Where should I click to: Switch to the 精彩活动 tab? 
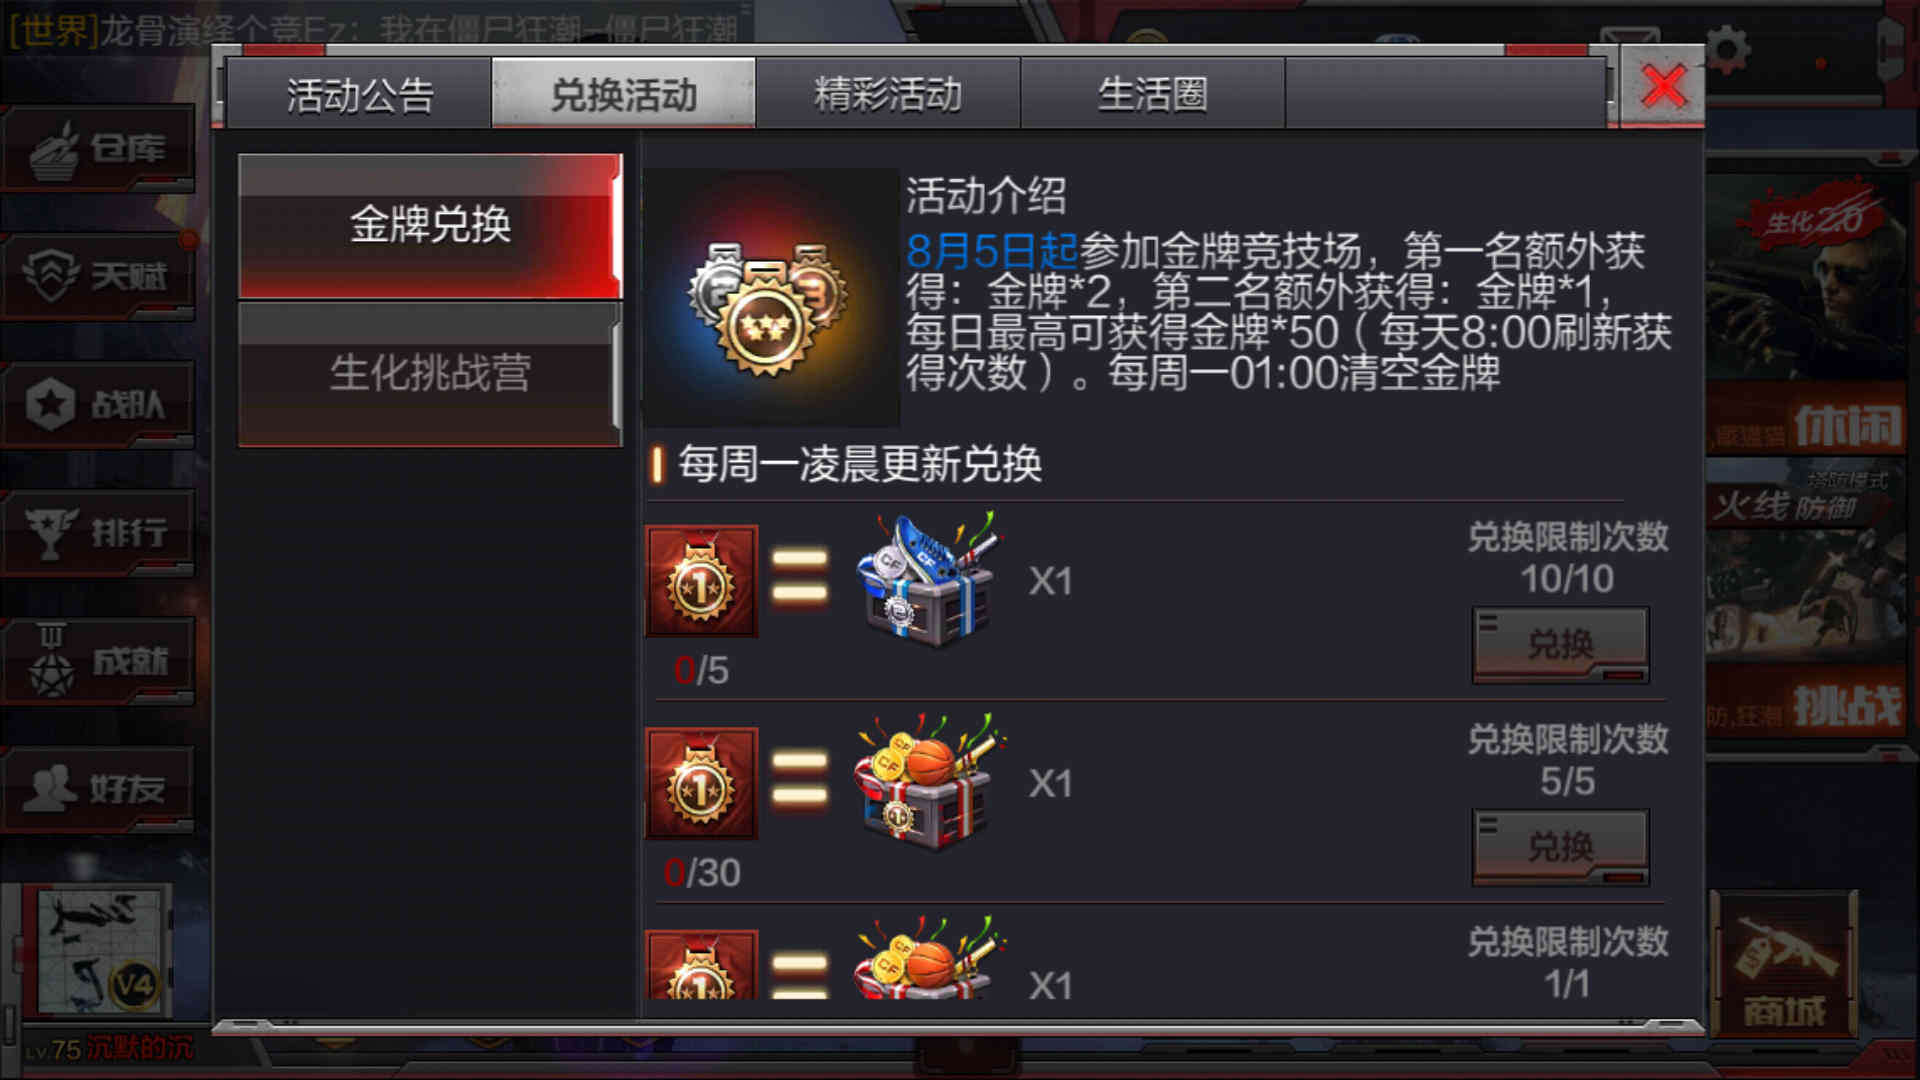click(888, 94)
